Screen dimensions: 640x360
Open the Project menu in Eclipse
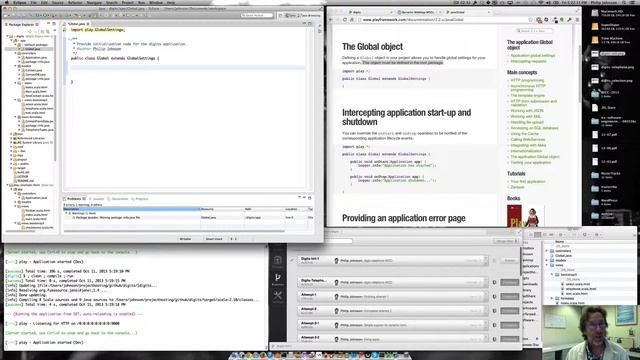tap(127, 2)
